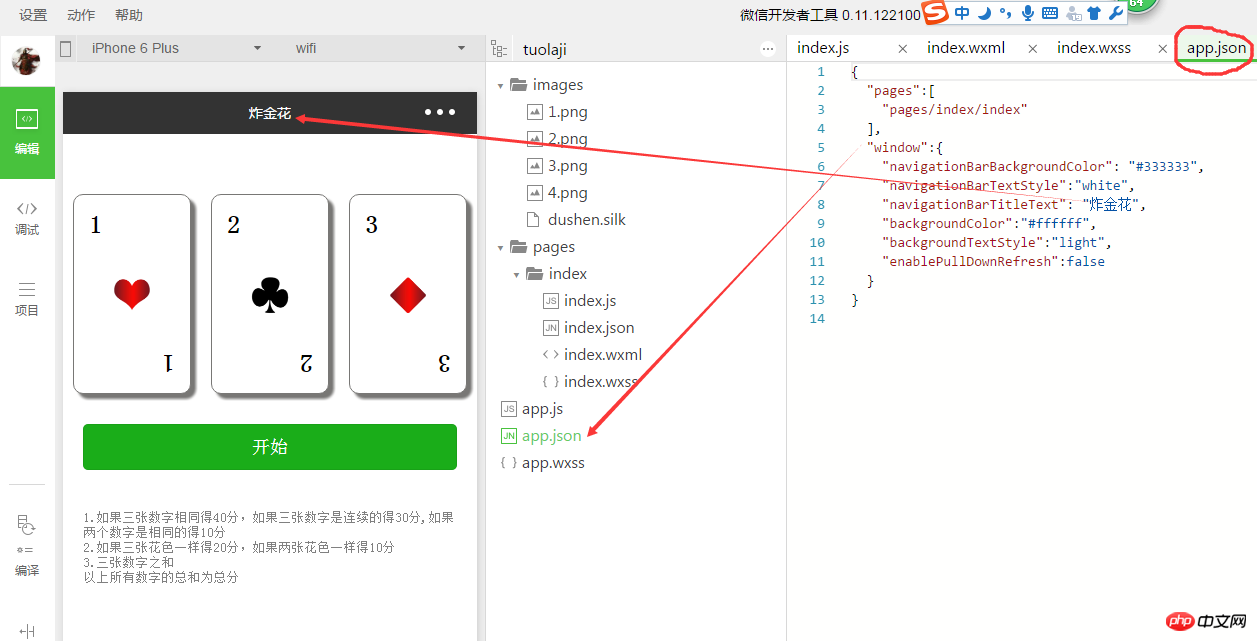1257x641 pixels.
Task: Click the IME user account icon
Action: 1074,13
